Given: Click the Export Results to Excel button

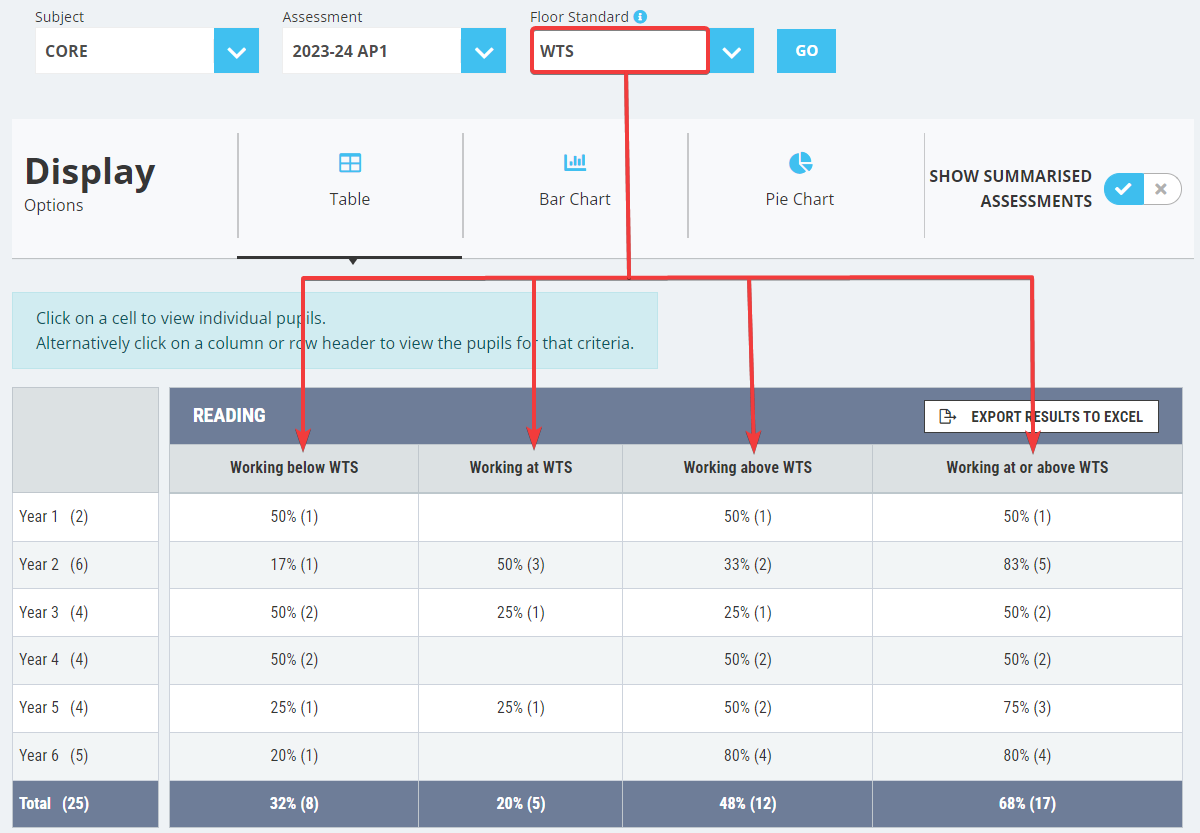Looking at the screenshot, I should (1041, 416).
